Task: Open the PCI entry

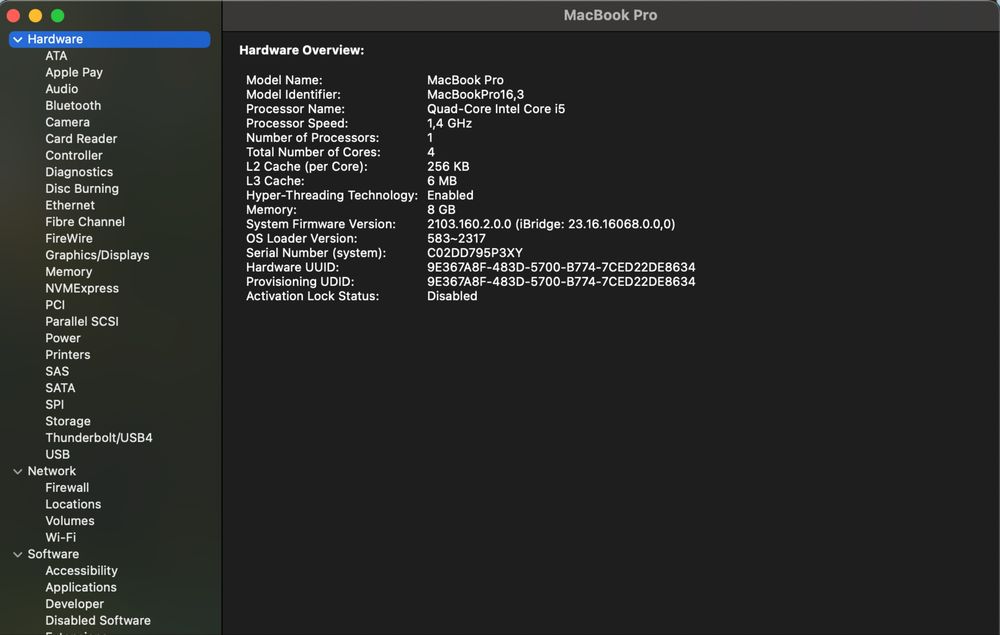Action: pyautogui.click(x=55, y=305)
